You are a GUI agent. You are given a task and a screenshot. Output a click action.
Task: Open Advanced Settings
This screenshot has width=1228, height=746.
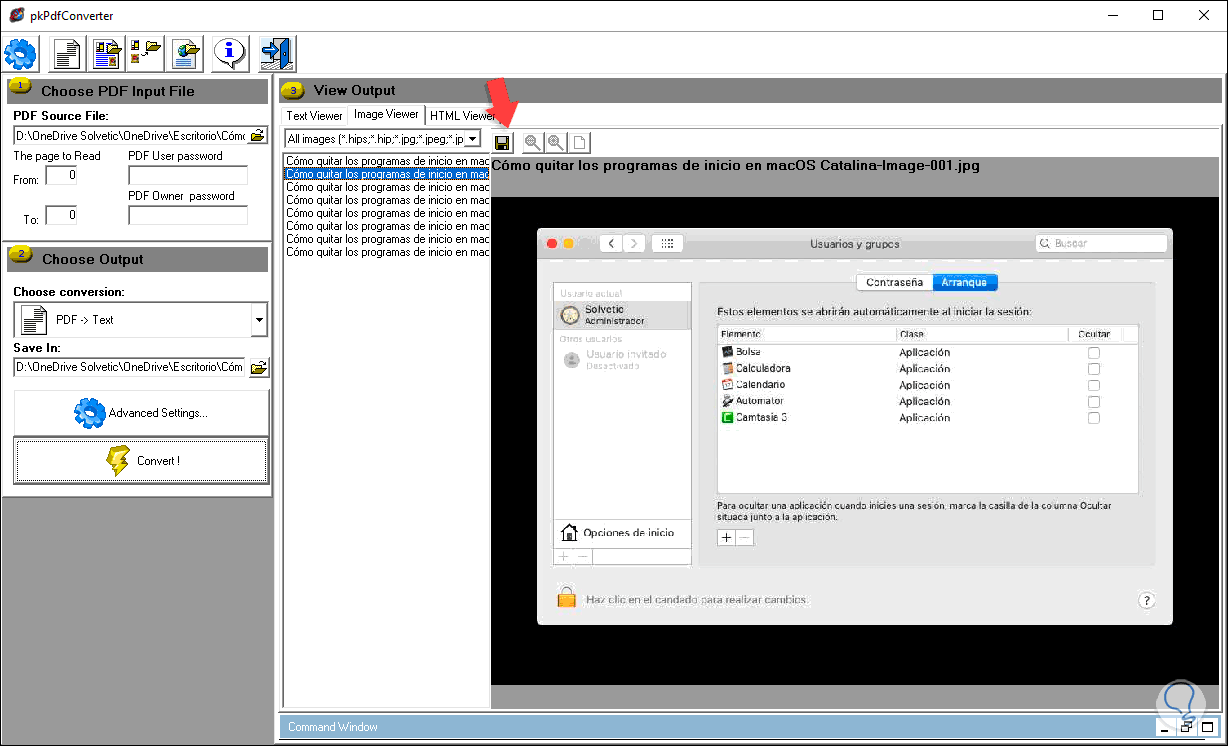pos(141,412)
